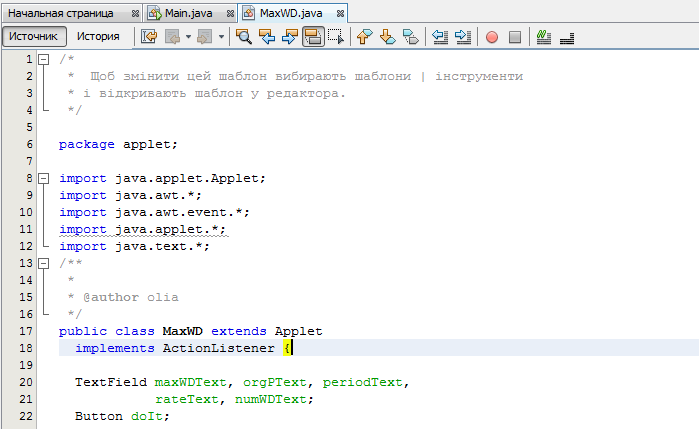This screenshot has height=429, width=699.
Task: Click the 'import java.text.*;' line
Action: click(134, 246)
